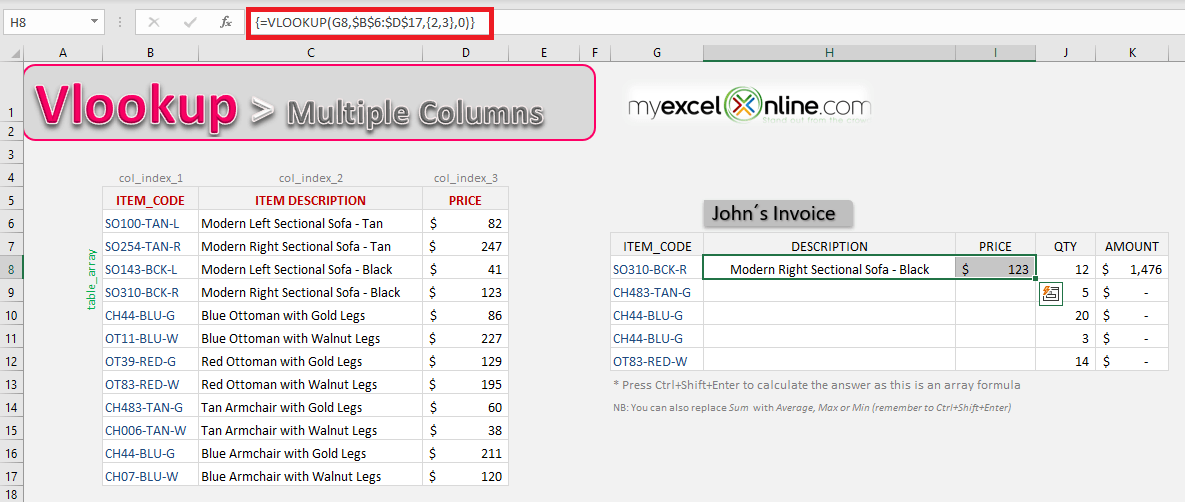
Task: Click inside the Name Box showing H8
Action: click(x=45, y=23)
